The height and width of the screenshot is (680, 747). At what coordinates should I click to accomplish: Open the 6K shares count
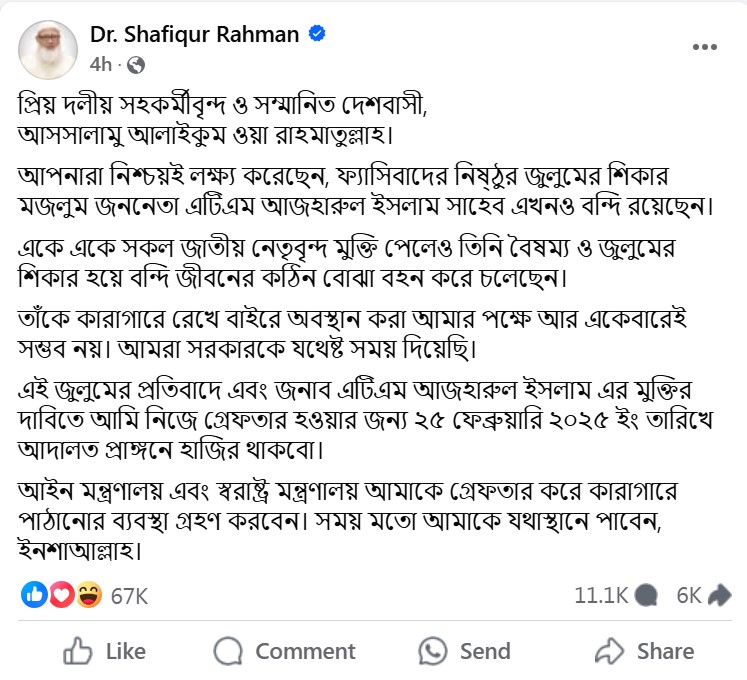[689, 596]
